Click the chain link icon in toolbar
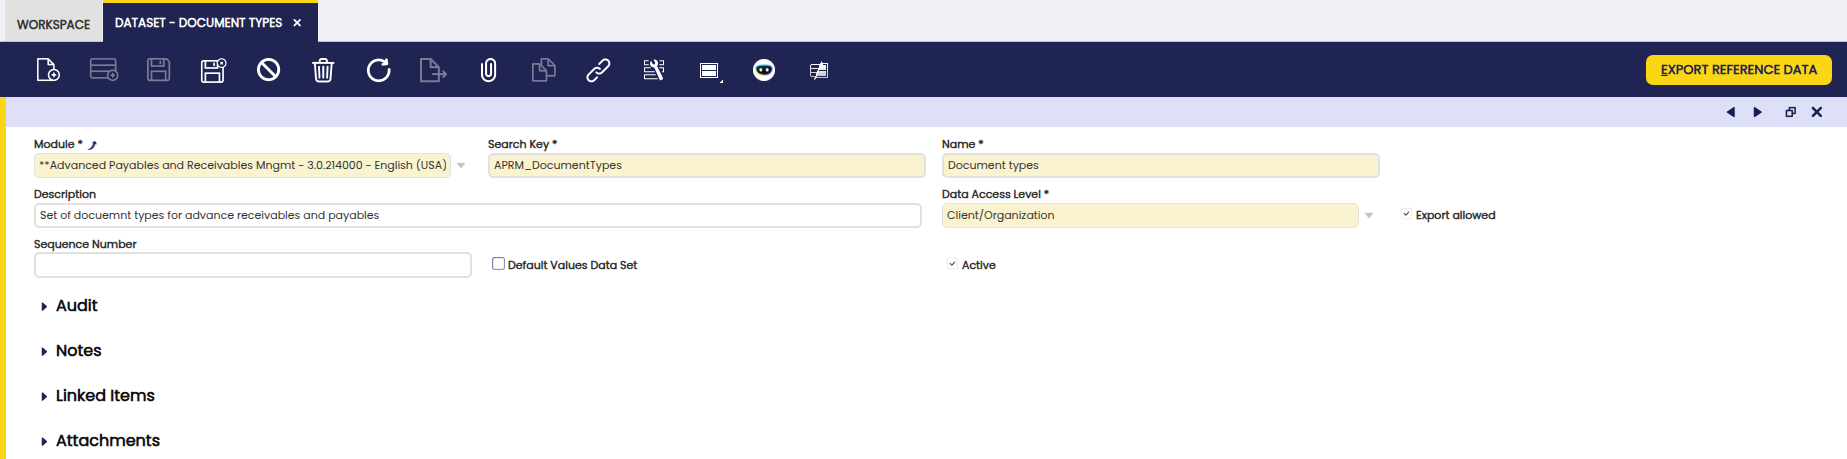Viewport: 1847px width, 459px height. 598,70
